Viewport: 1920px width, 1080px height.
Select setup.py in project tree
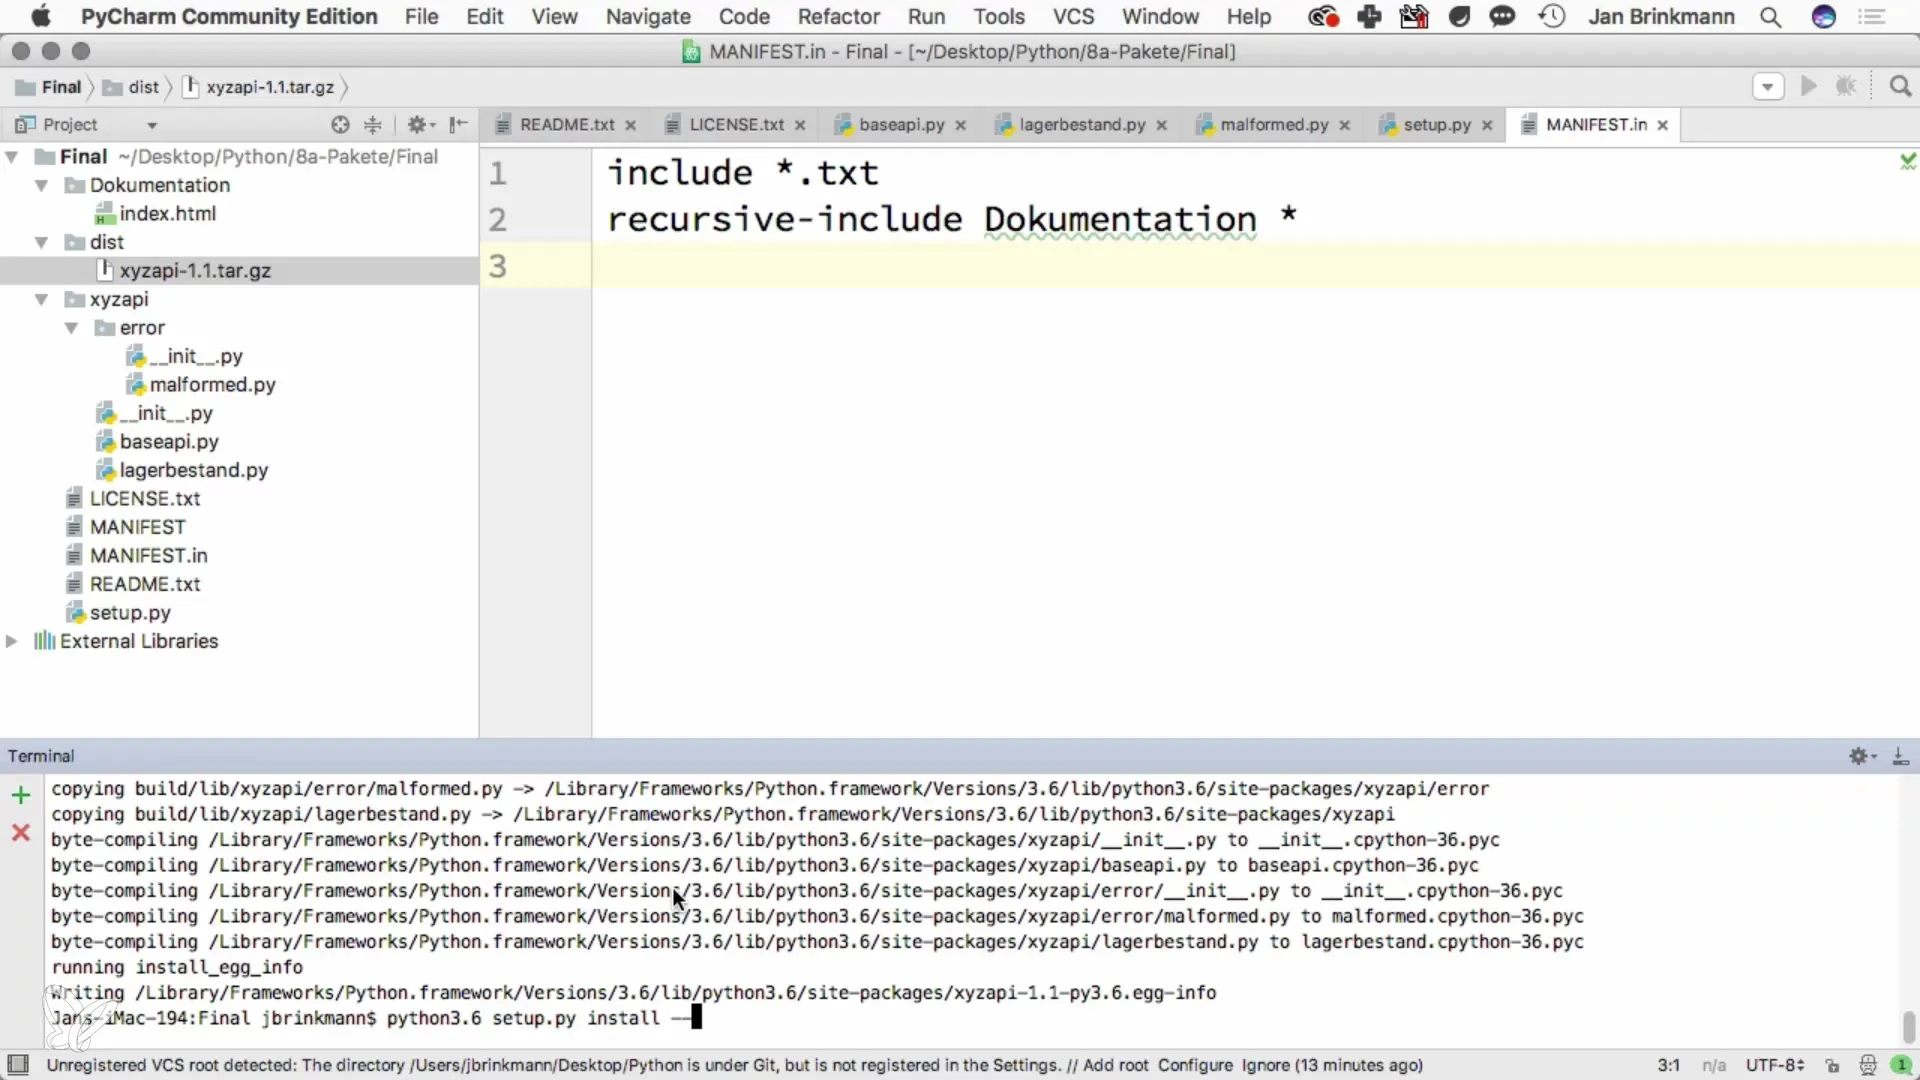(x=118, y=613)
